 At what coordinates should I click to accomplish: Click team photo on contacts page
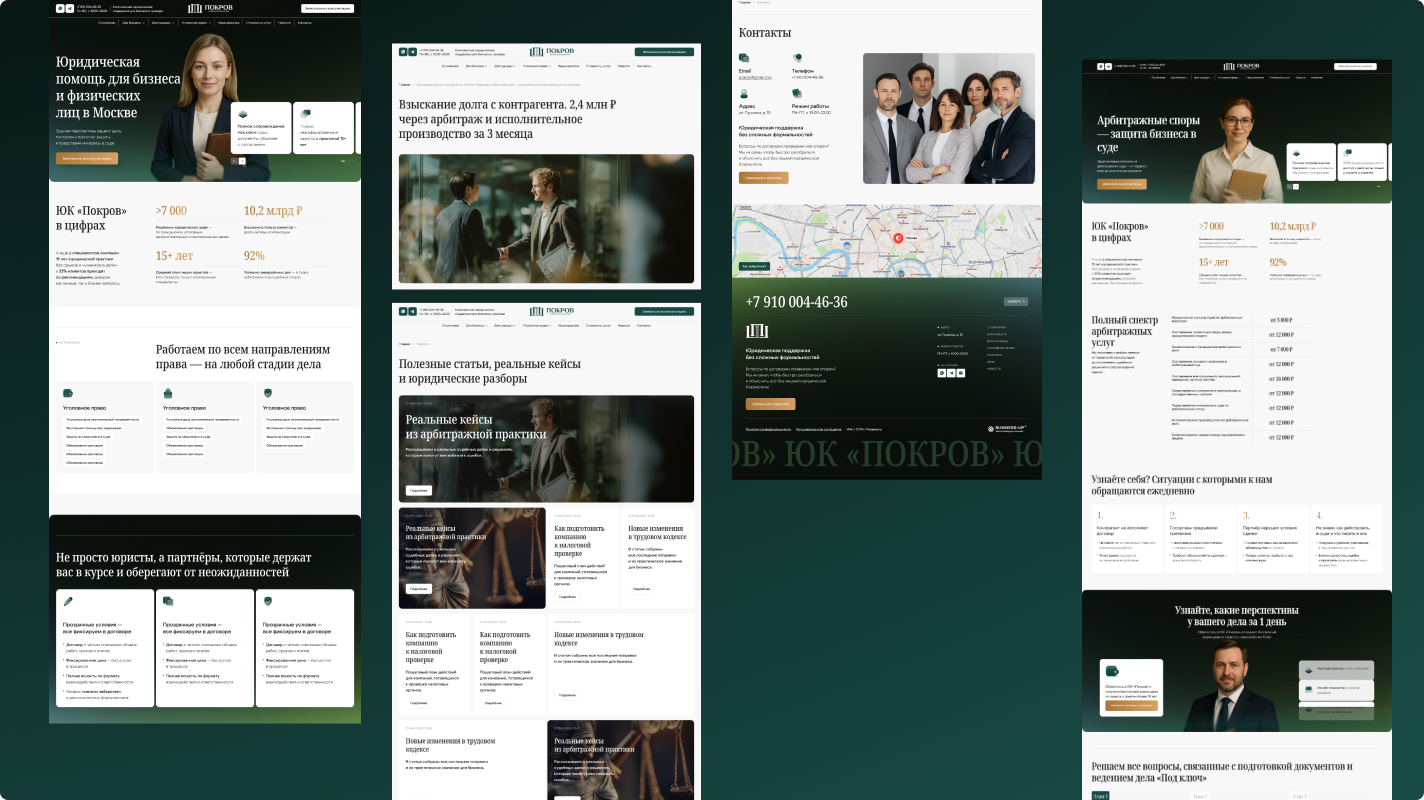click(949, 118)
